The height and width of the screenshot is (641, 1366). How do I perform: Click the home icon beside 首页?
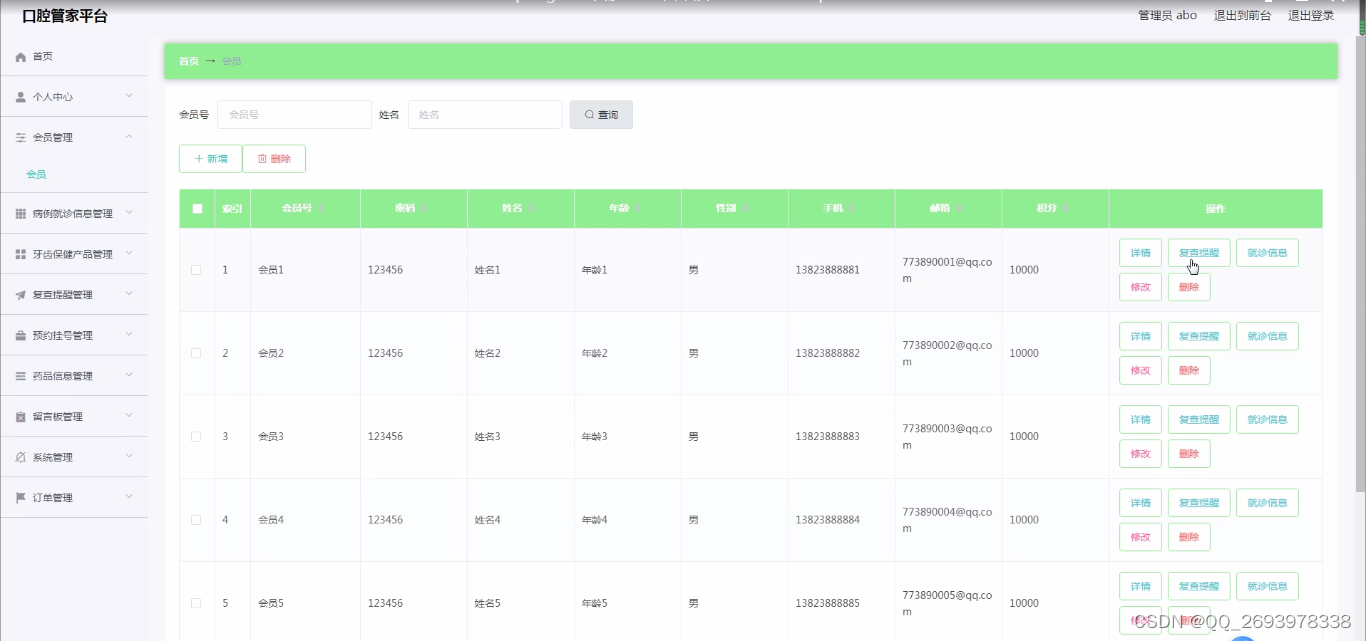click(20, 57)
